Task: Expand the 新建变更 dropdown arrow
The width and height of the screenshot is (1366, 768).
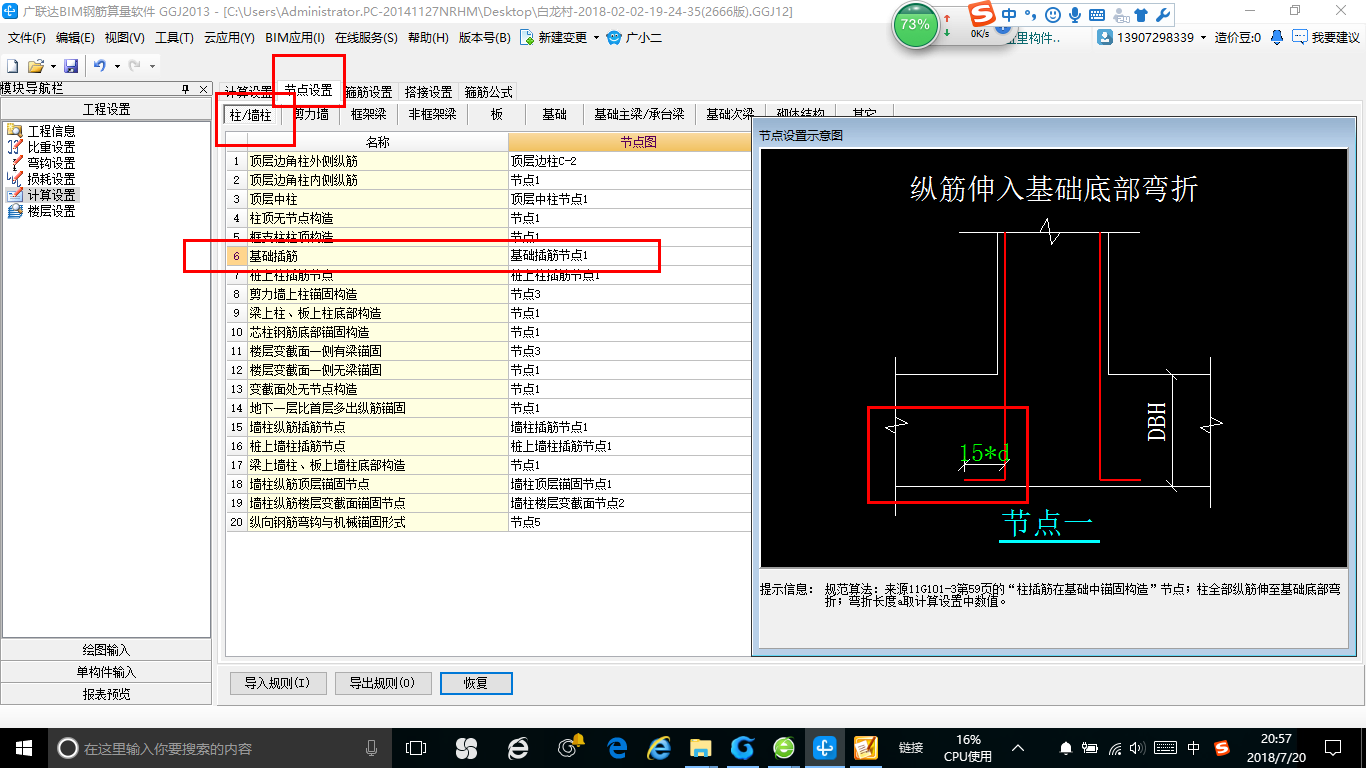Action: pos(596,38)
